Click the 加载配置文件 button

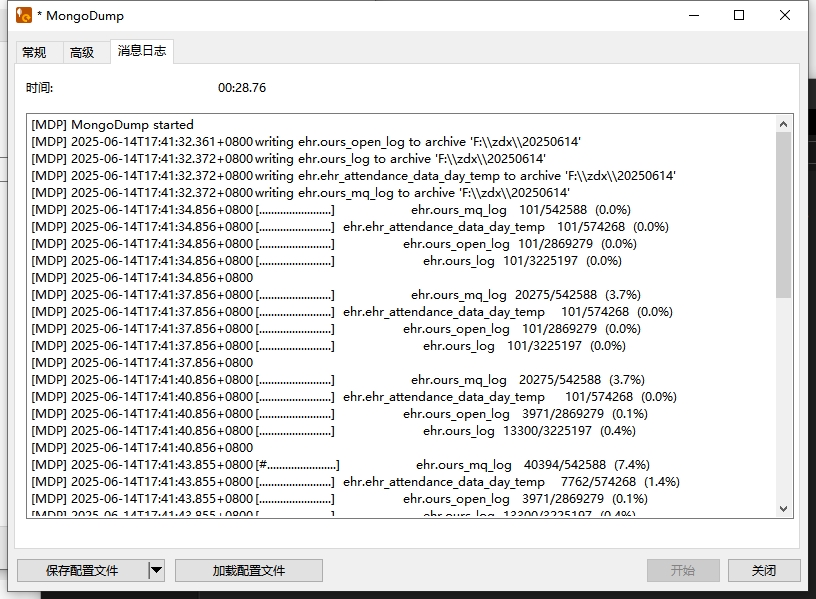(x=249, y=570)
